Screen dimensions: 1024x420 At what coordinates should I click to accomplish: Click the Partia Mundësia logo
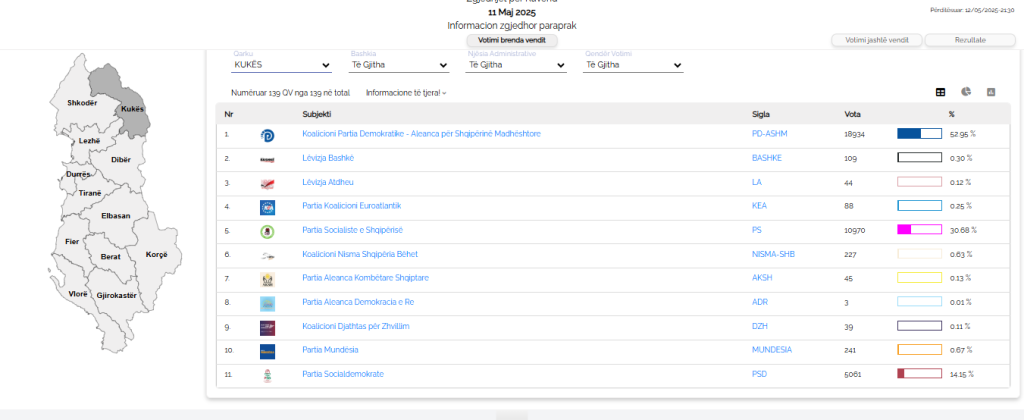click(x=267, y=351)
